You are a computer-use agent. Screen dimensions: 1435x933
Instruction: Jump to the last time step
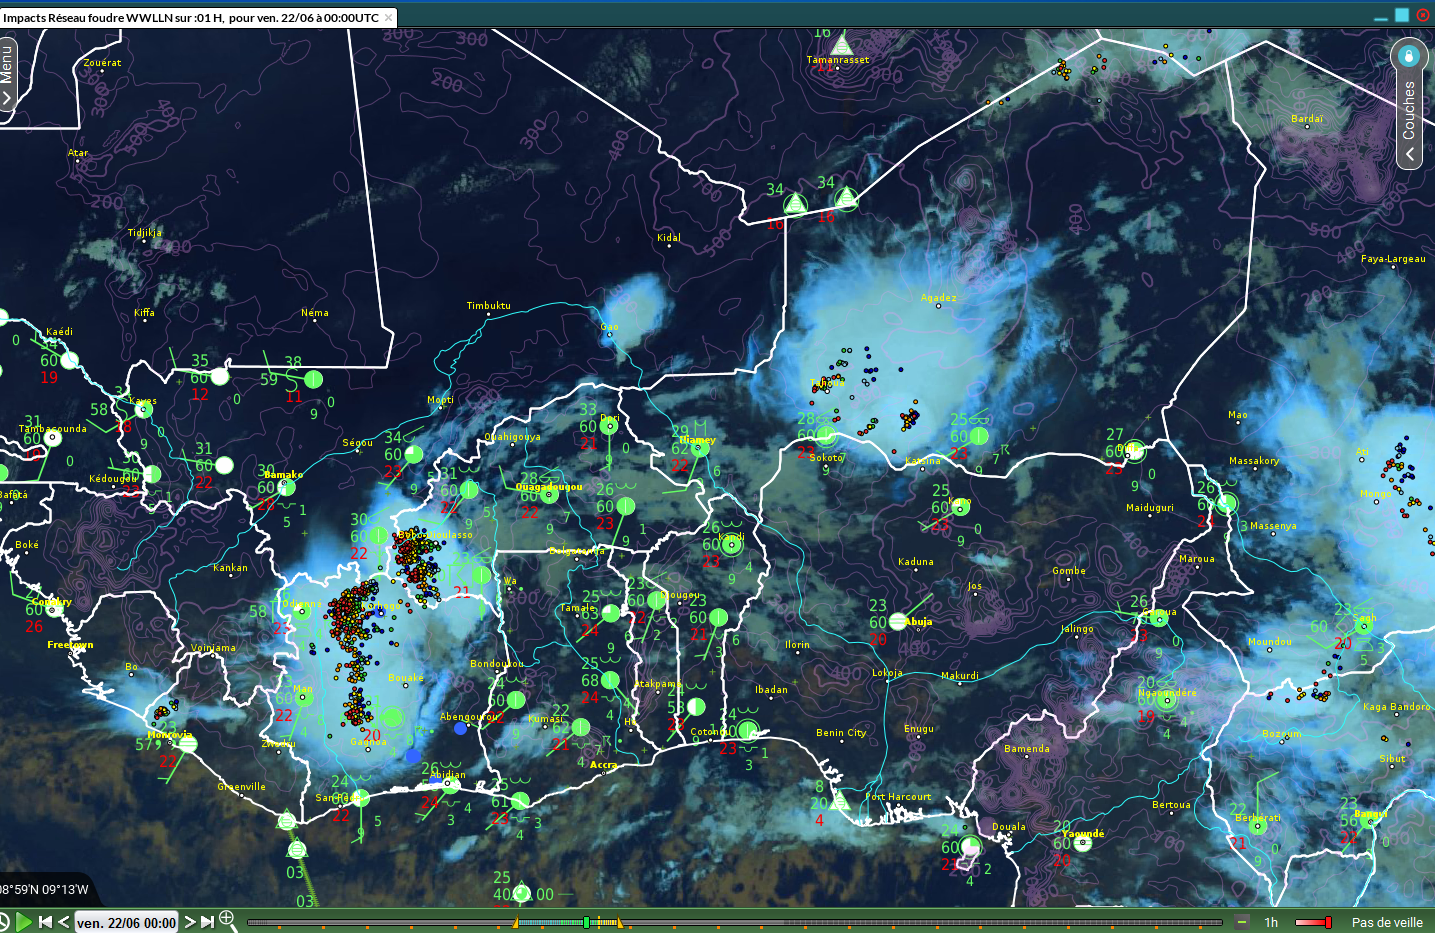pyautogui.click(x=207, y=922)
